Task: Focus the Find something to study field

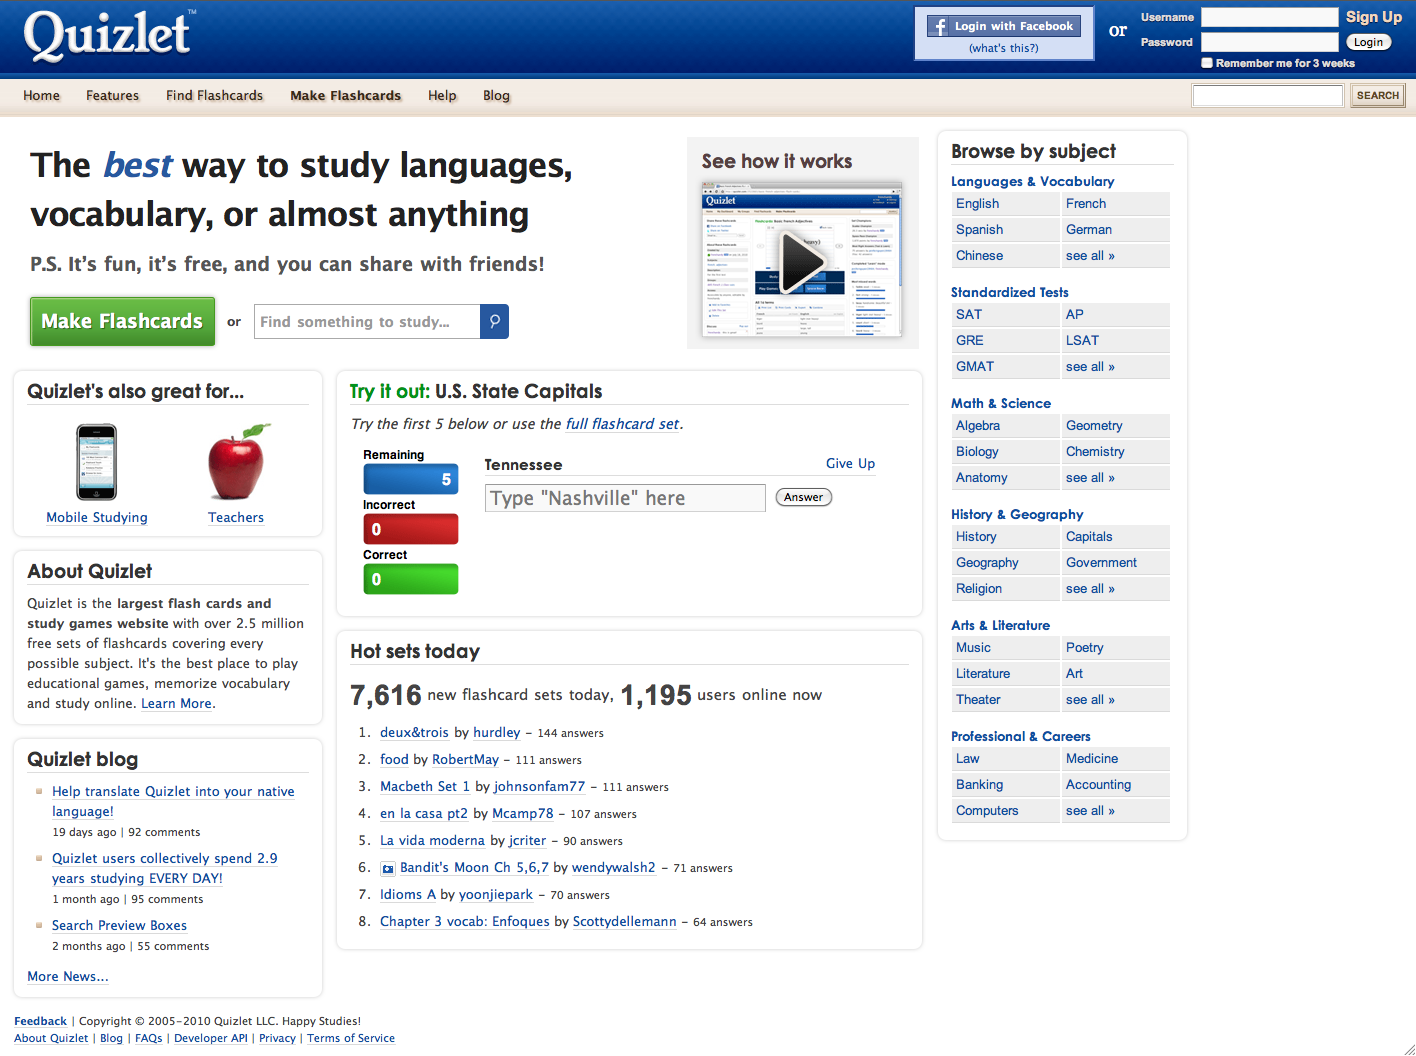Action: [367, 321]
